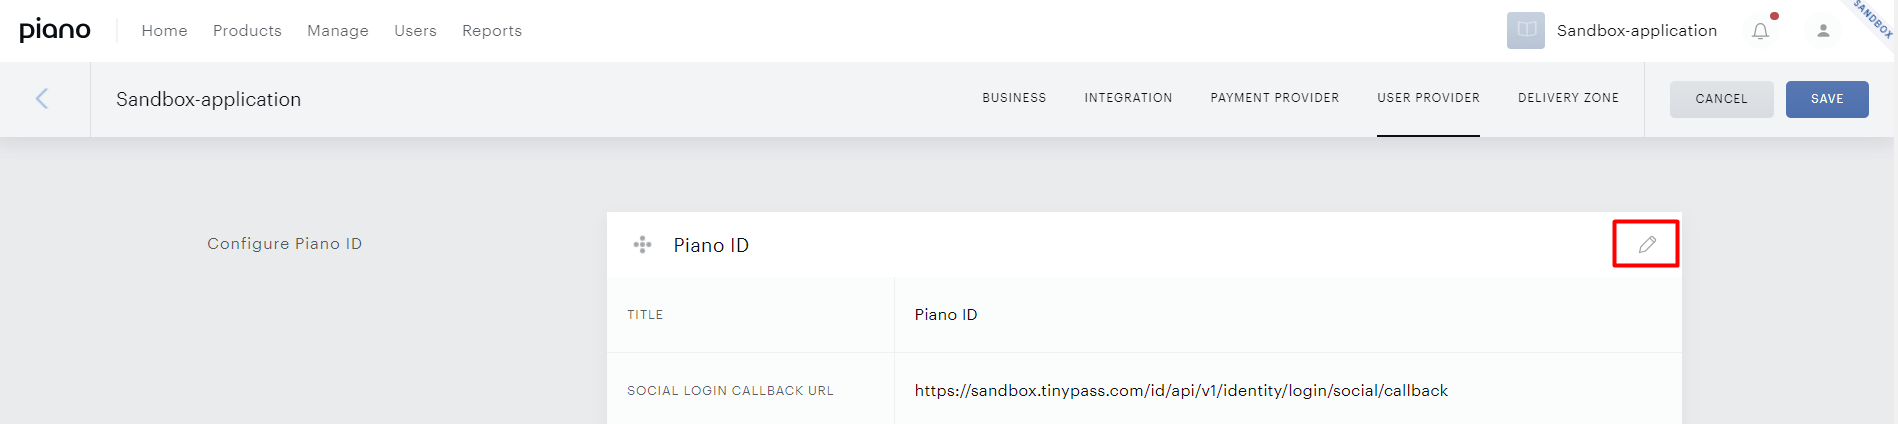Viewport: 1898px width, 424px height.
Task: Open the Users menu
Action: [x=415, y=31]
